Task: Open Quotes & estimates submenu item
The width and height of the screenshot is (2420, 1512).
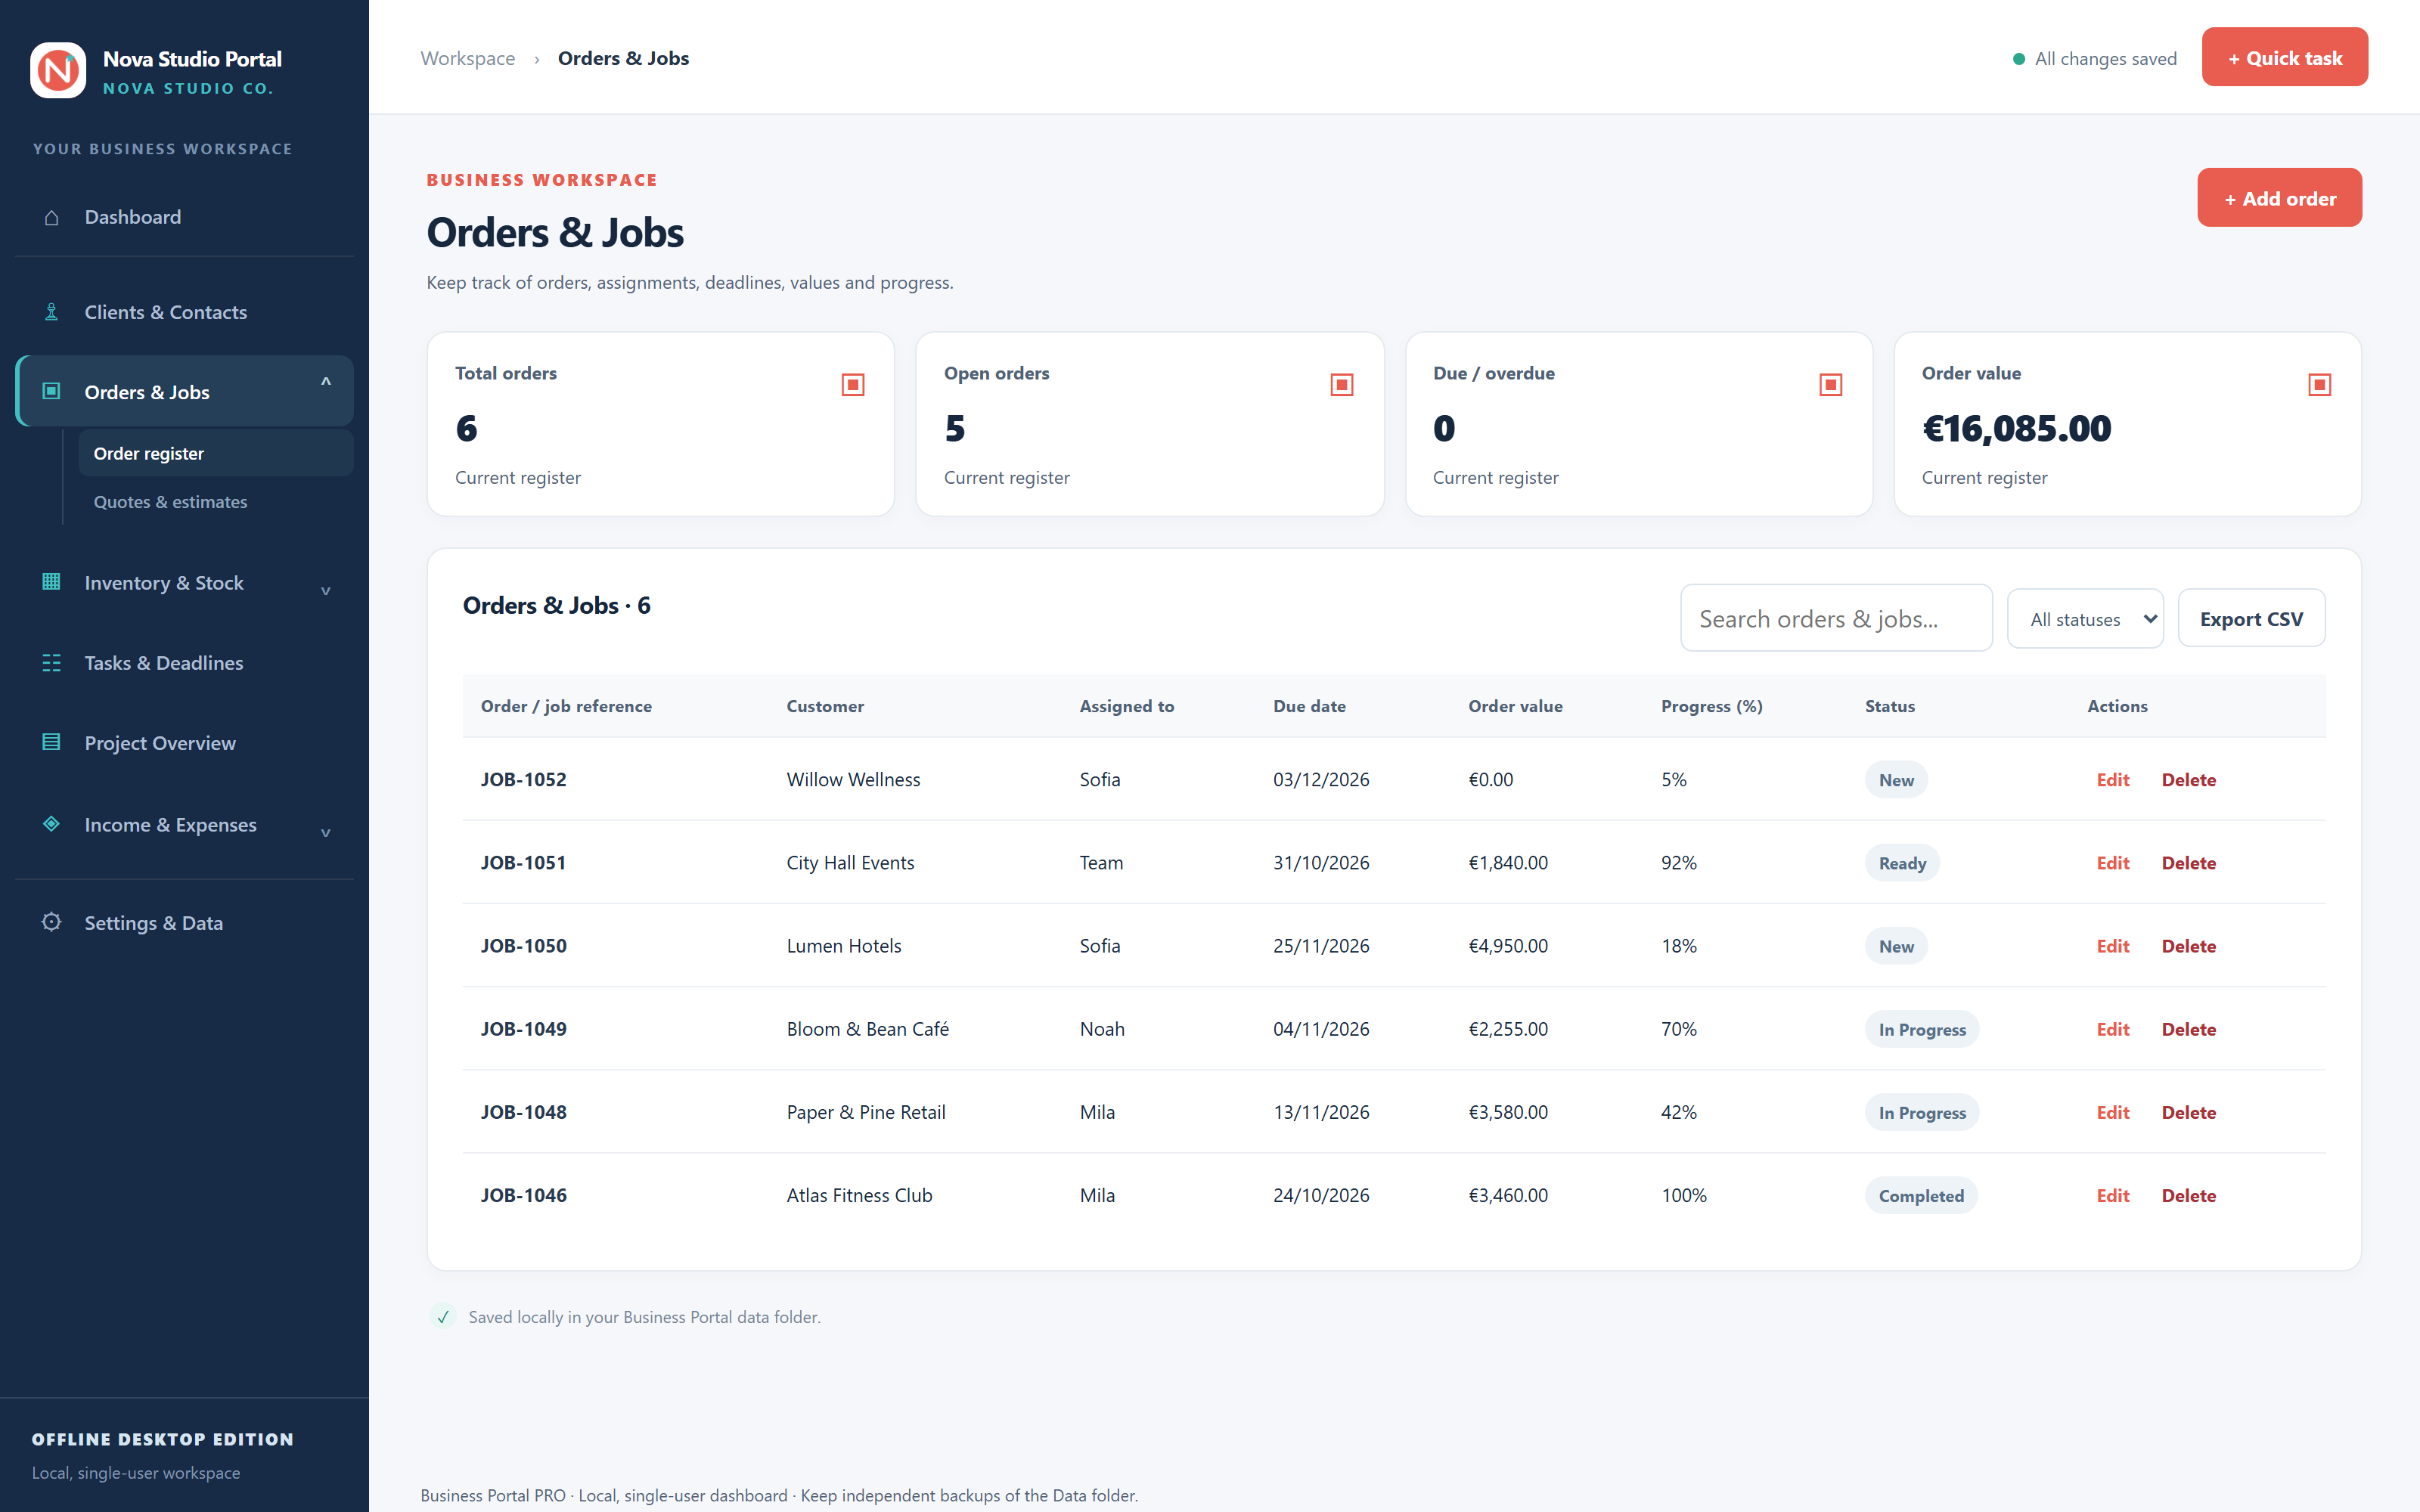Action: point(216,502)
